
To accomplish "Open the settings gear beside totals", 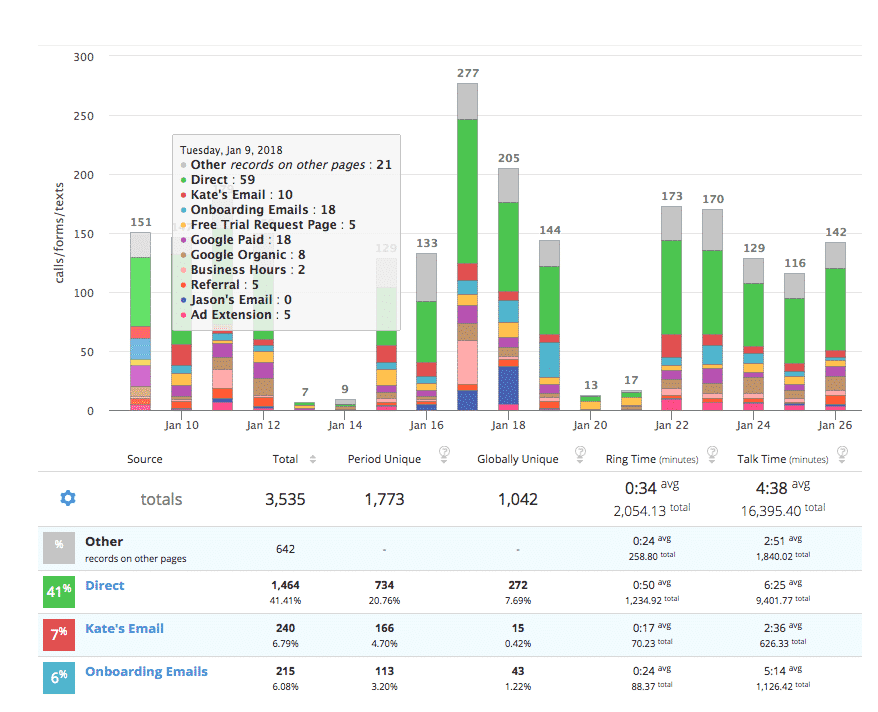I will 68,498.
